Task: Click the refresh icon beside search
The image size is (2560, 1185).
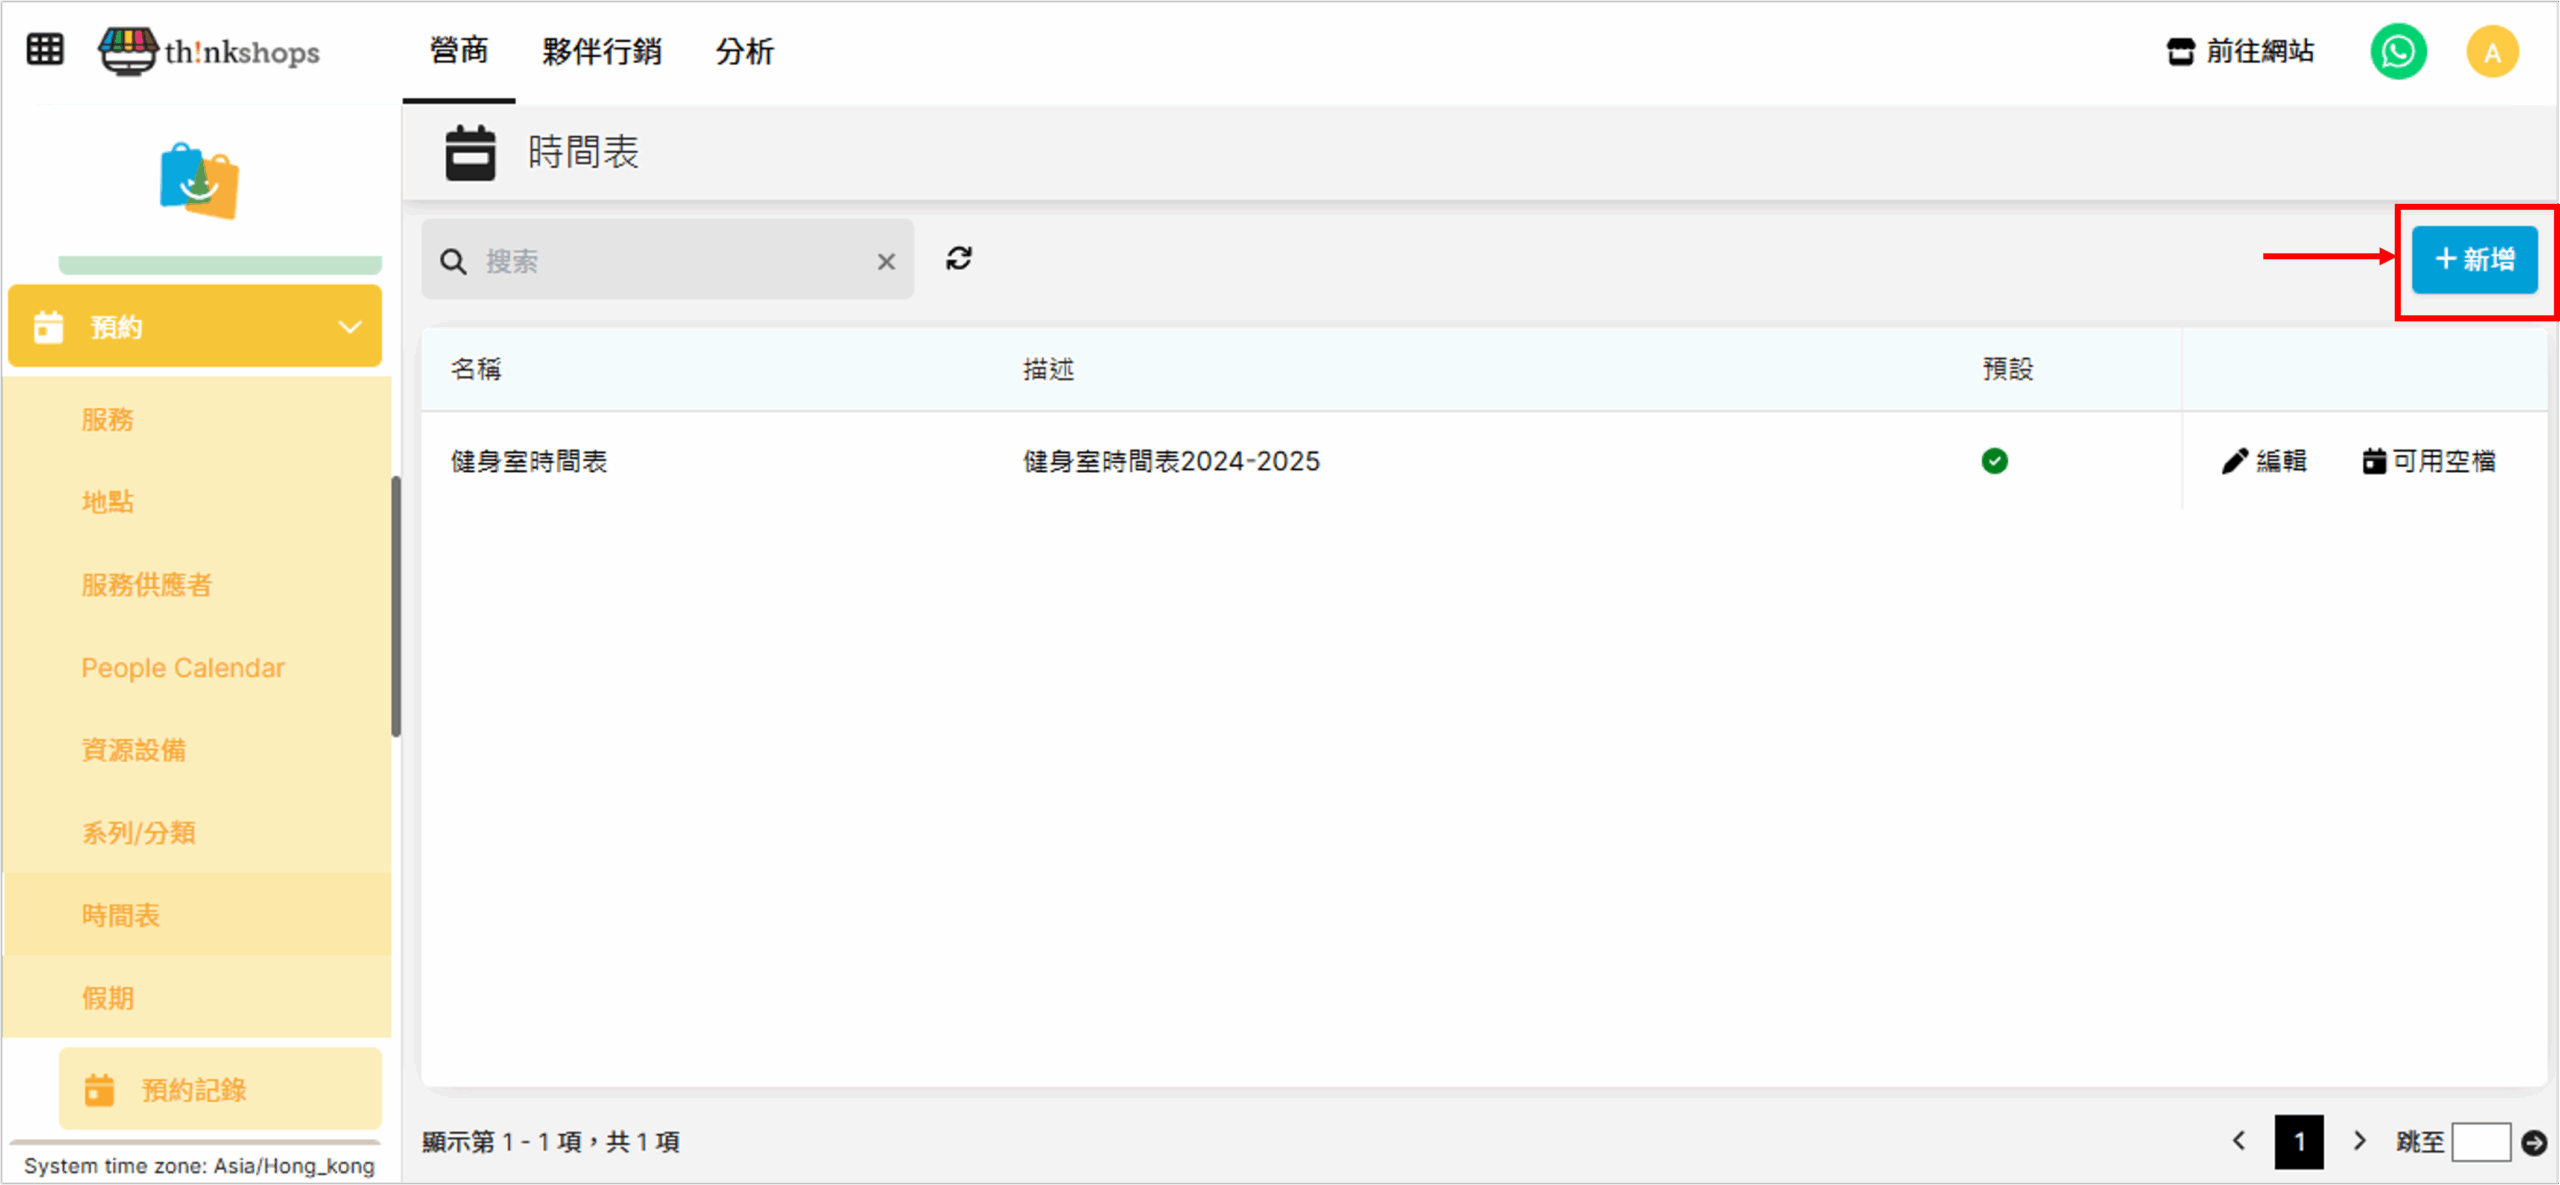Action: [x=958, y=259]
